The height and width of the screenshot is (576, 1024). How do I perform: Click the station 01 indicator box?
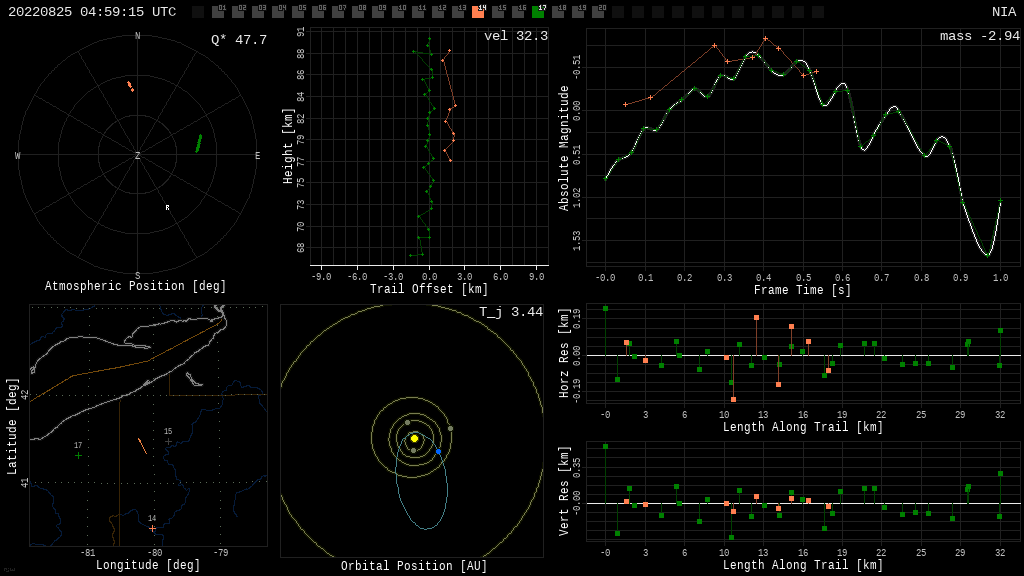[218, 12]
